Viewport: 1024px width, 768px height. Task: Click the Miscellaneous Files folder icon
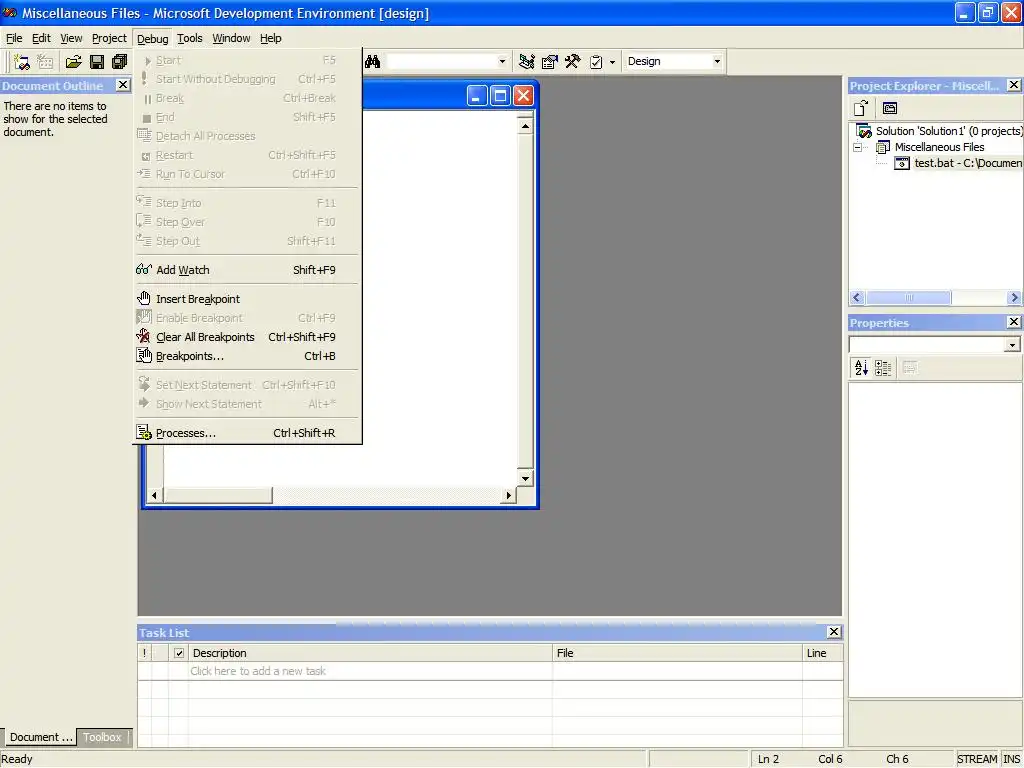(x=883, y=148)
